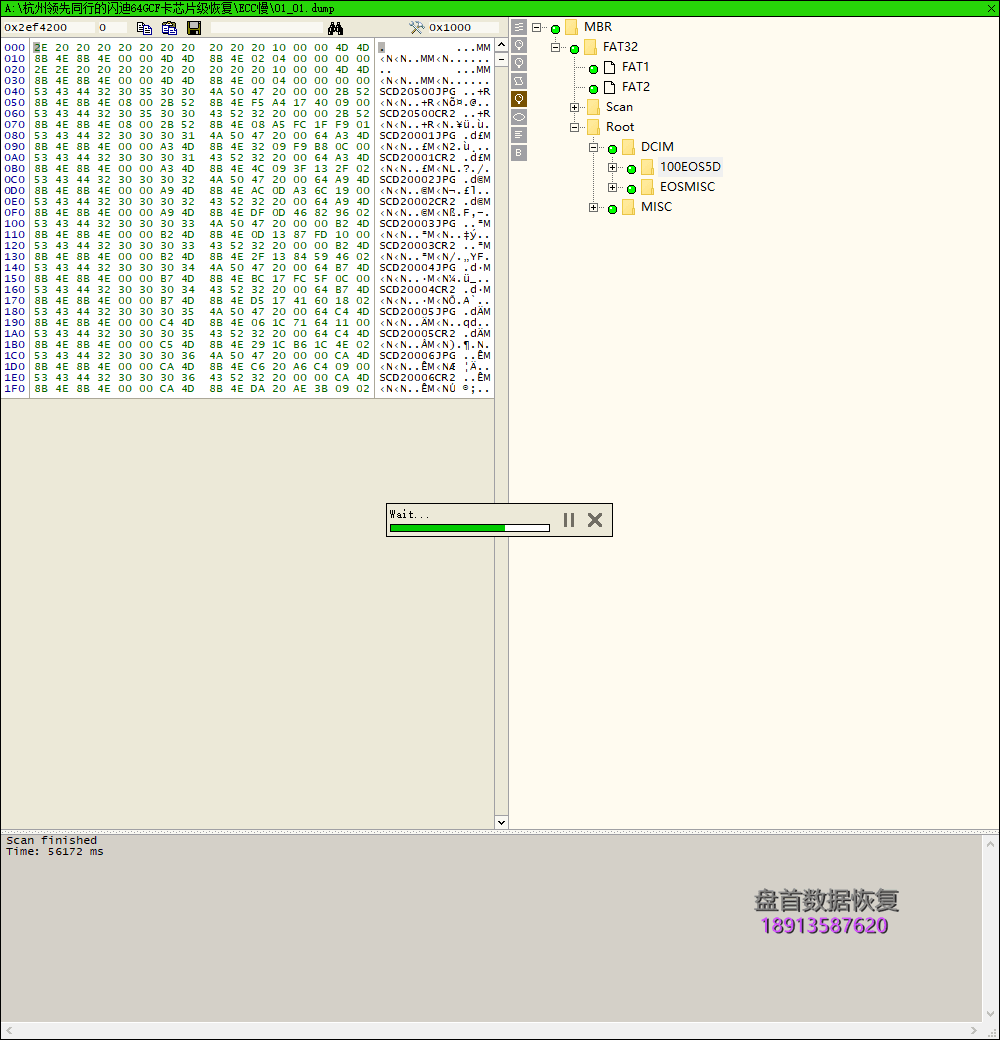Click hex row offset 100
This screenshot has width=1000, height=1040.
tap(15, 224)
